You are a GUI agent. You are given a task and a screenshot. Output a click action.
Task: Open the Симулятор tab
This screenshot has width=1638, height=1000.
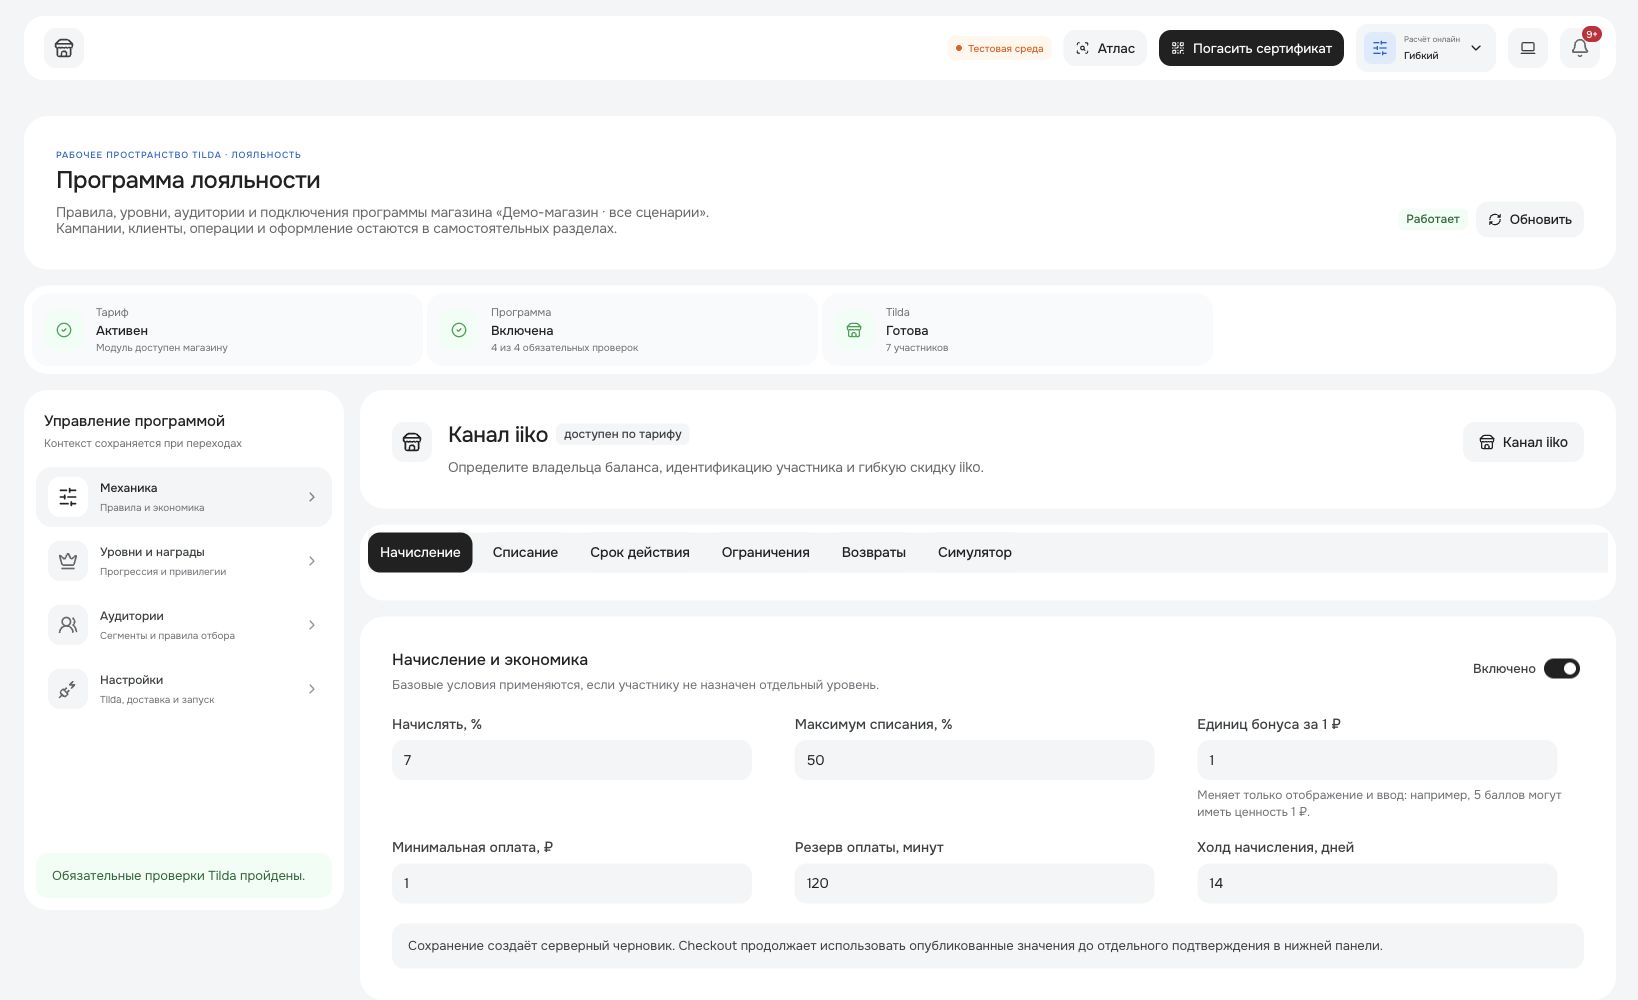975,552
